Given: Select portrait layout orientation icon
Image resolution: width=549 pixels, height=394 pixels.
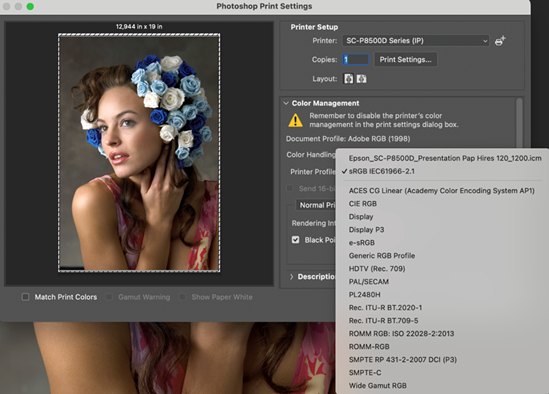Looking at the screenshot, I should [348, 79].
